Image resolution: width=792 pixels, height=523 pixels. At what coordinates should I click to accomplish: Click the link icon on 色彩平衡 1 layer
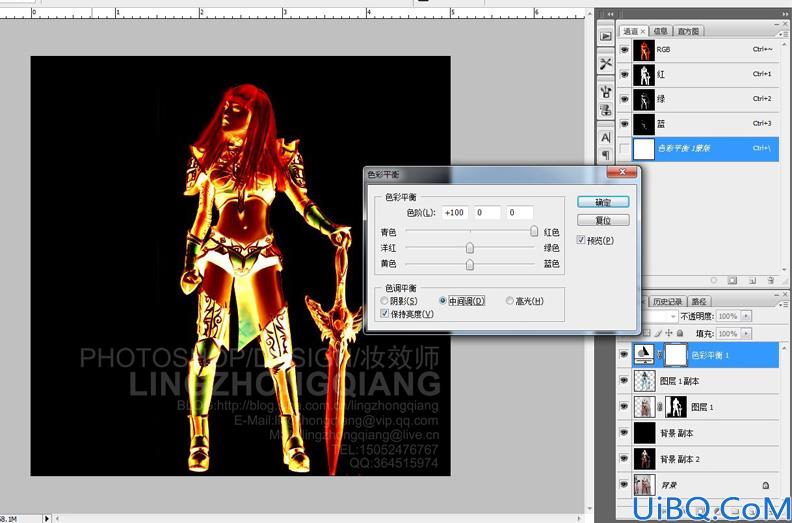659,355
